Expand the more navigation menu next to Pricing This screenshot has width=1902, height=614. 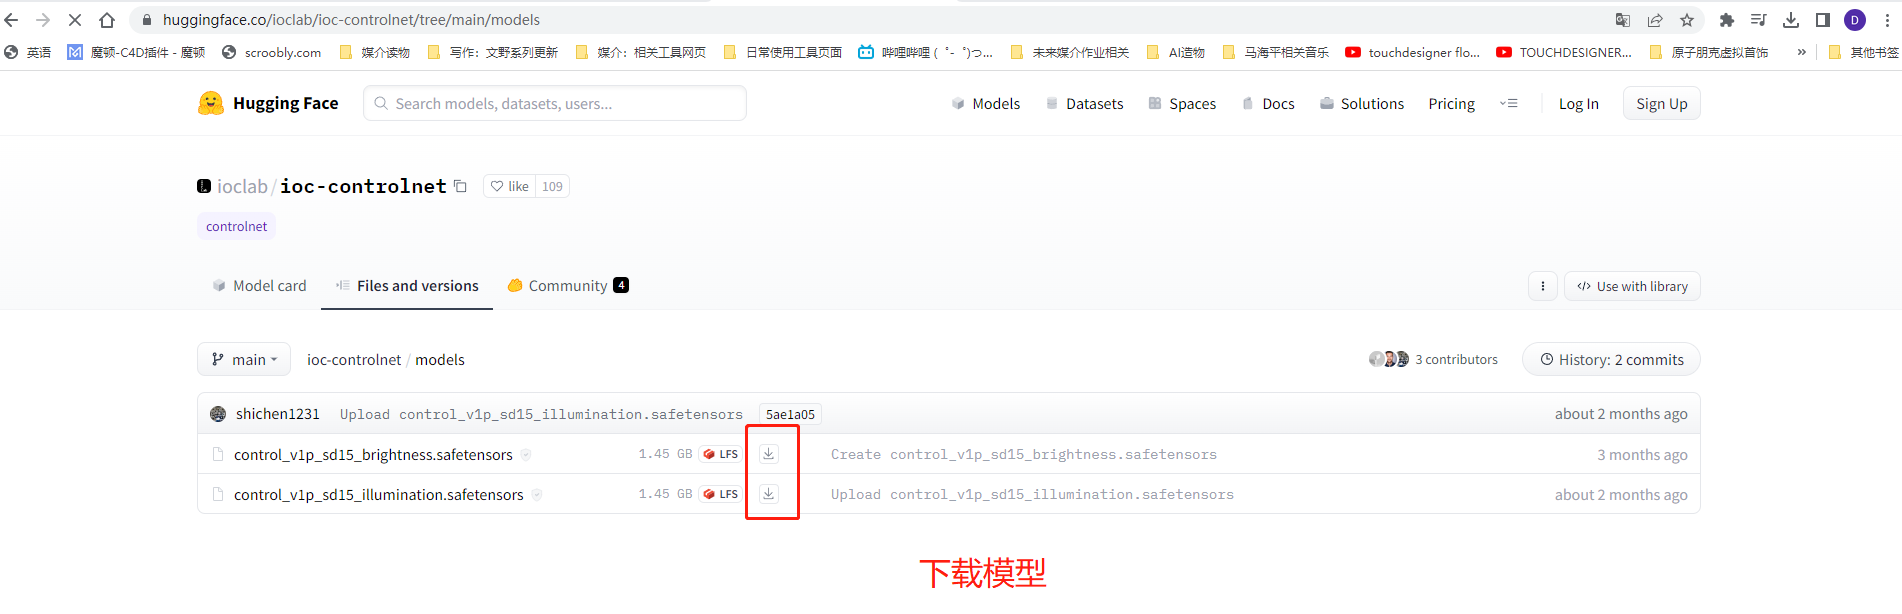tap(1509, 103)
